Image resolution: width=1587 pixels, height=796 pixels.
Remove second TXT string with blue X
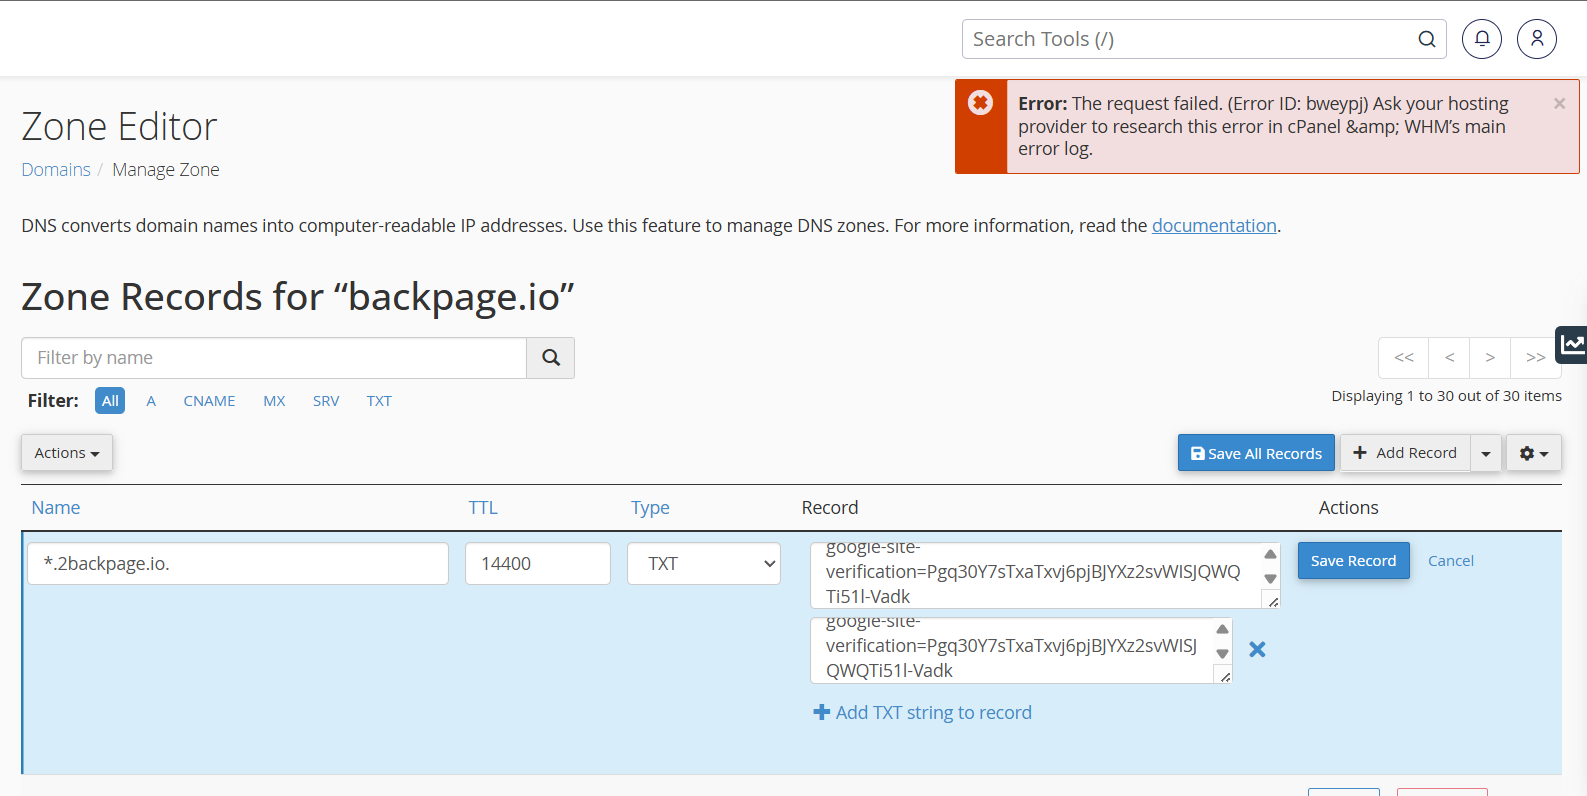(x=1258, y=650)
